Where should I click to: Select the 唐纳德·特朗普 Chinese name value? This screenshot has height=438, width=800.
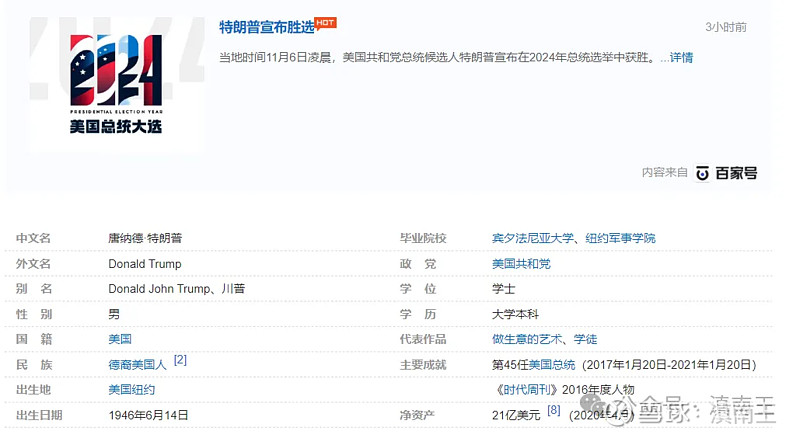click(x=145, y=238)
